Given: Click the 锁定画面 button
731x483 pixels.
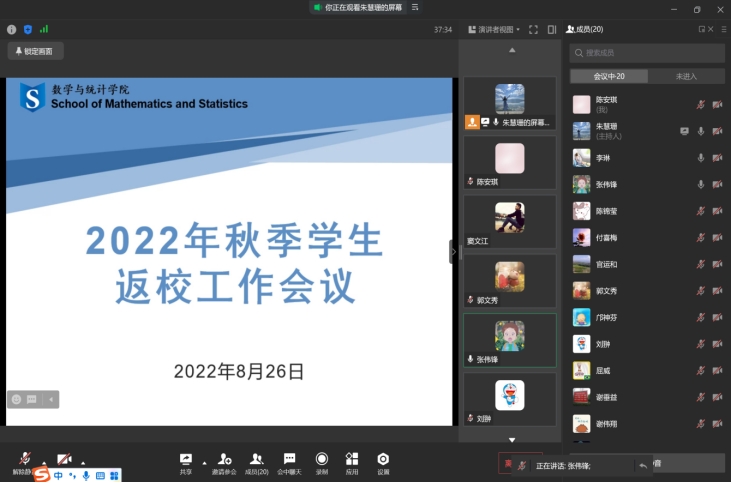Looking at the screenshot, I should pos(36,51).
